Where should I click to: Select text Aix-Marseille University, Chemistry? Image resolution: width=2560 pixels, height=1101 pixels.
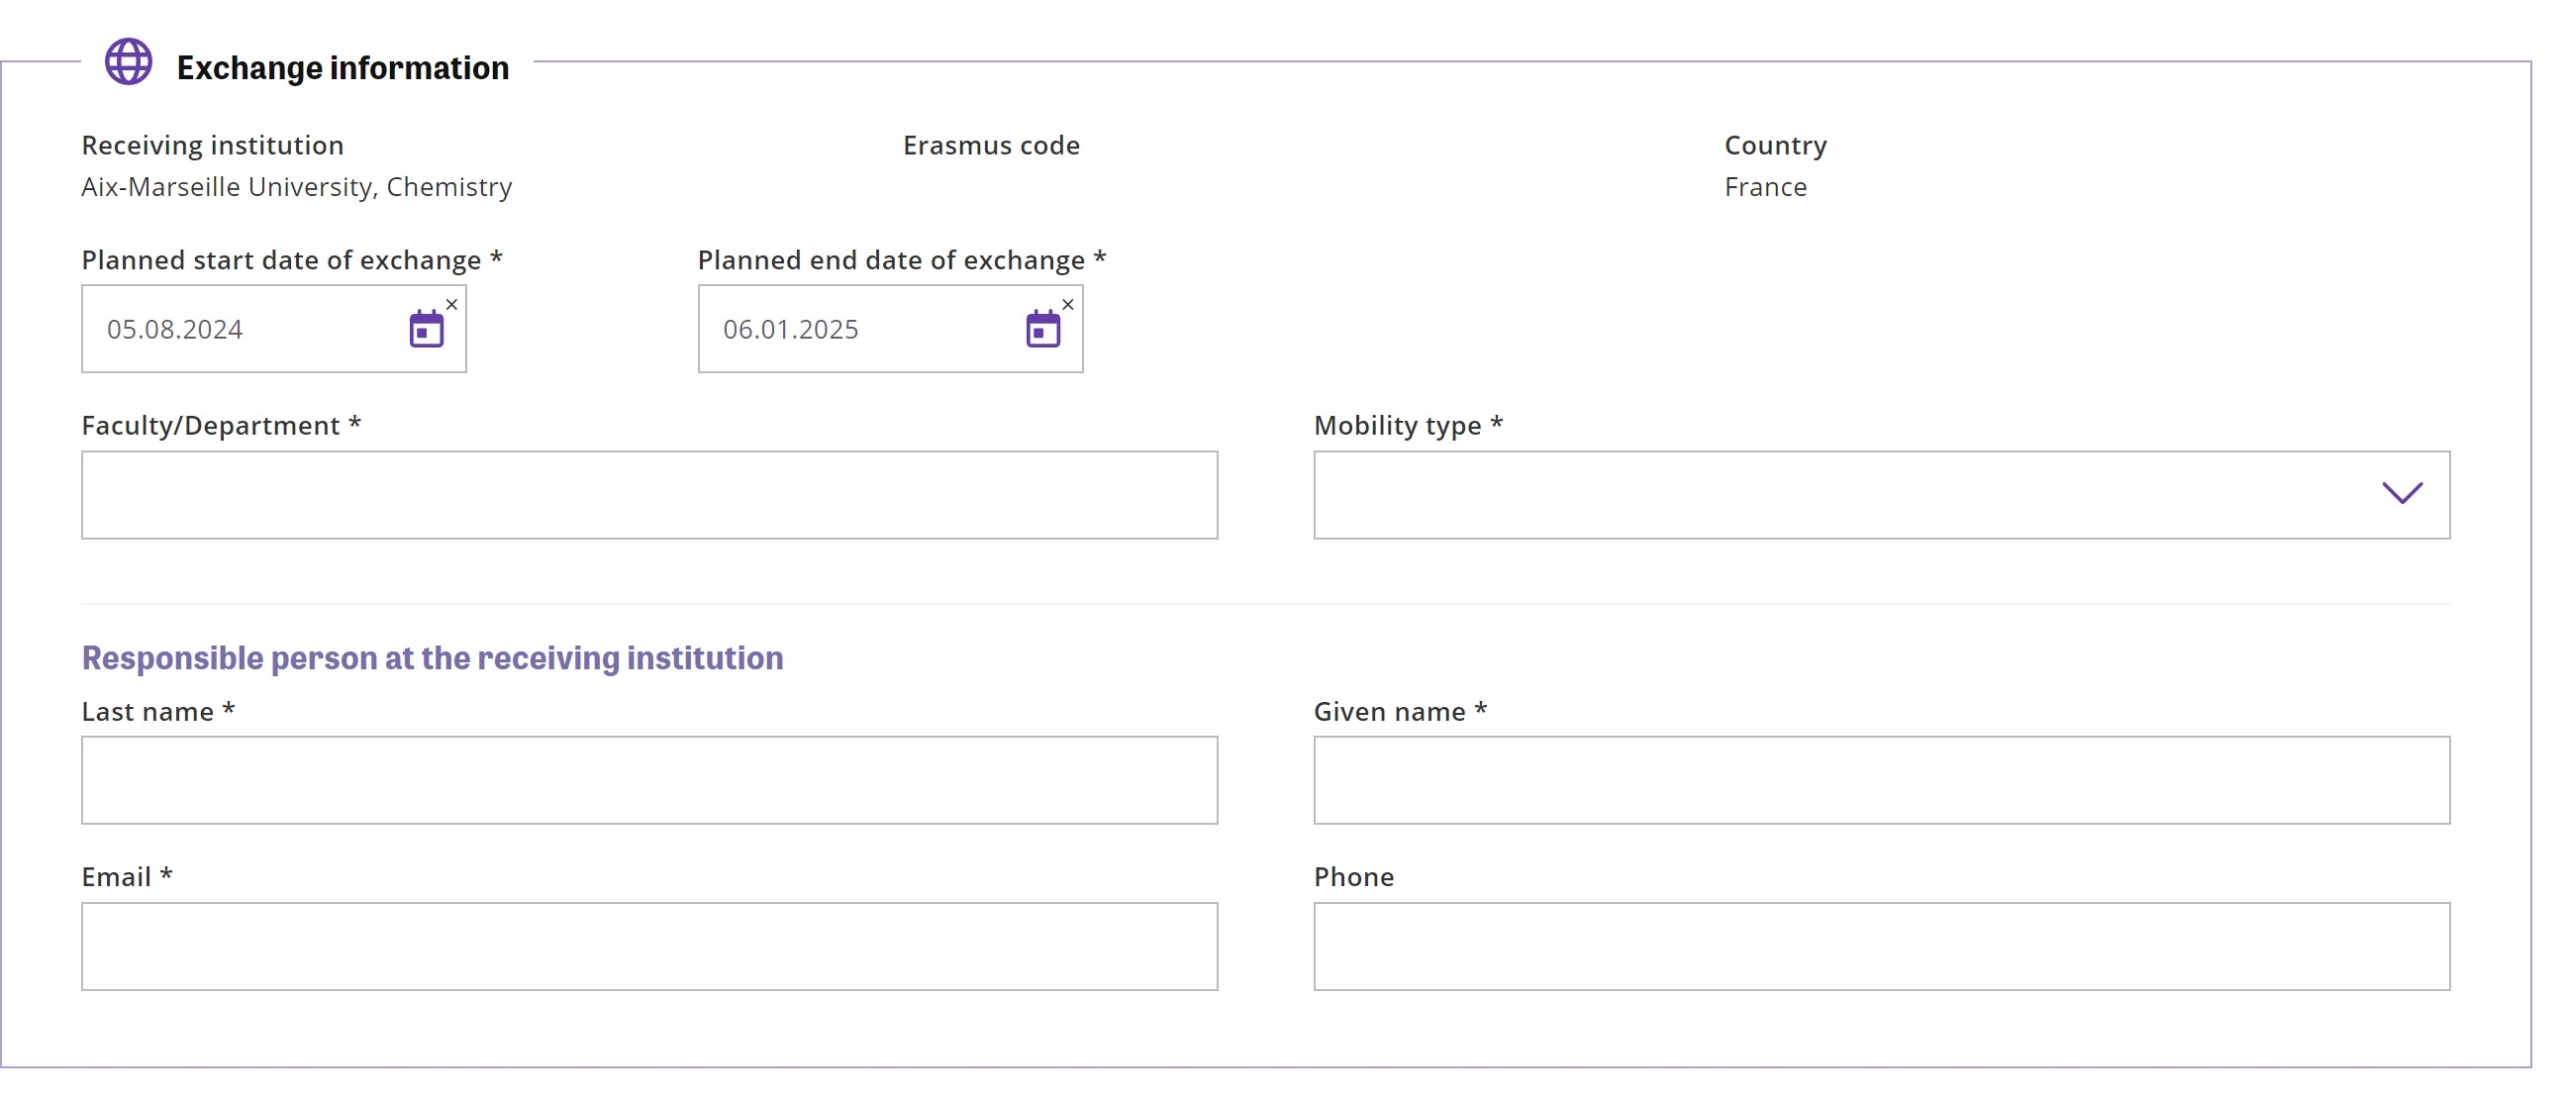point(296,187)
